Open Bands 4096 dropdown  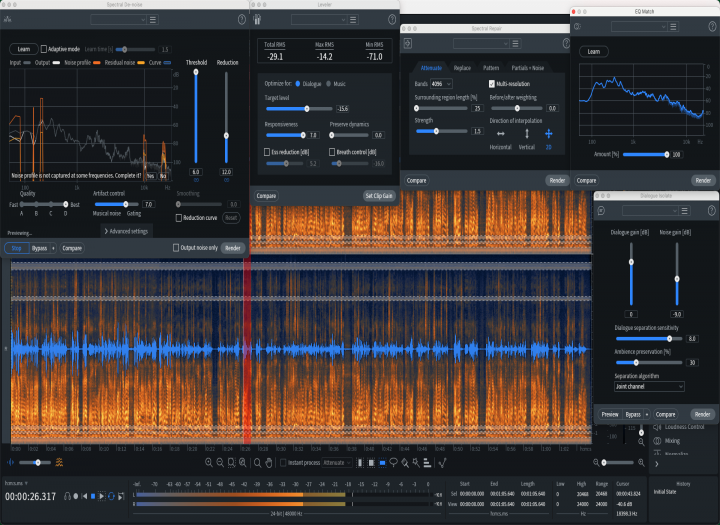point(441,84)
